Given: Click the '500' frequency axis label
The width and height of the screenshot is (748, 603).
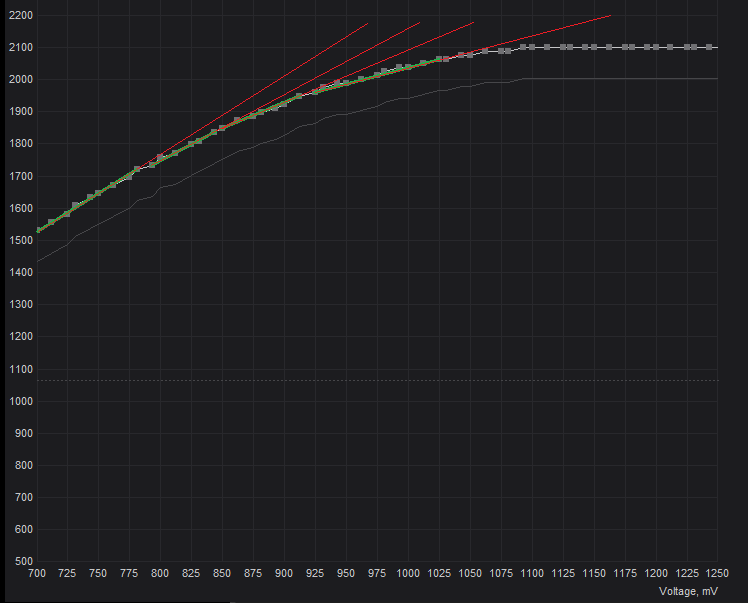Looking at the screenshot, I should 24,561.
